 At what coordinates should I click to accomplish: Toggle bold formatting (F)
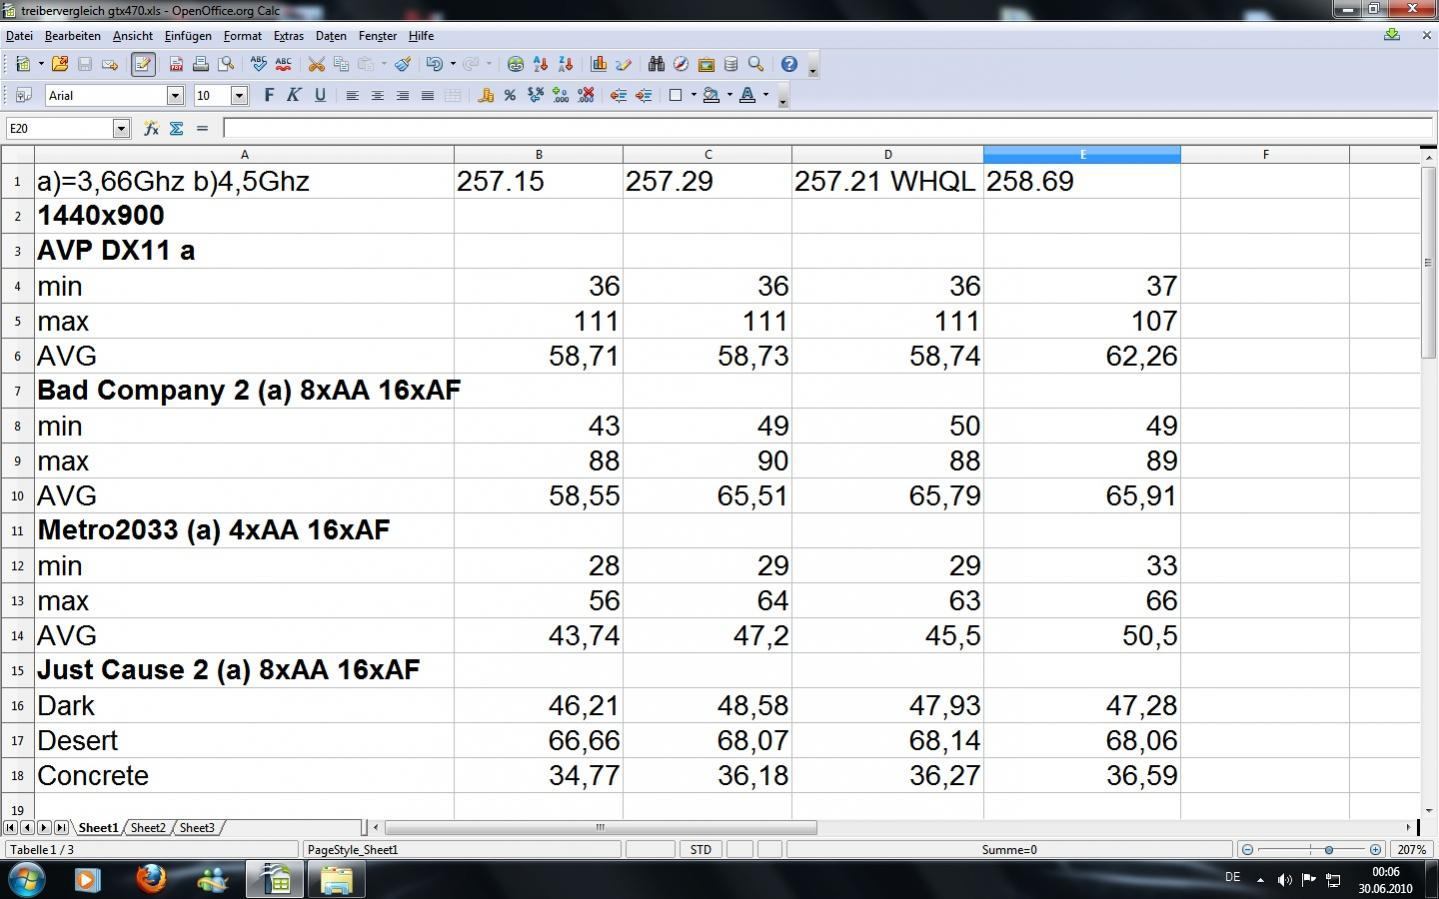pyautogui.click(x=268, y=95)
